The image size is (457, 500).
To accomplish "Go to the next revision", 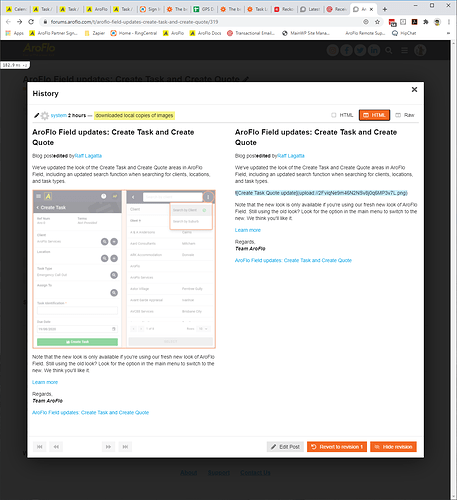I will (108, 447).
